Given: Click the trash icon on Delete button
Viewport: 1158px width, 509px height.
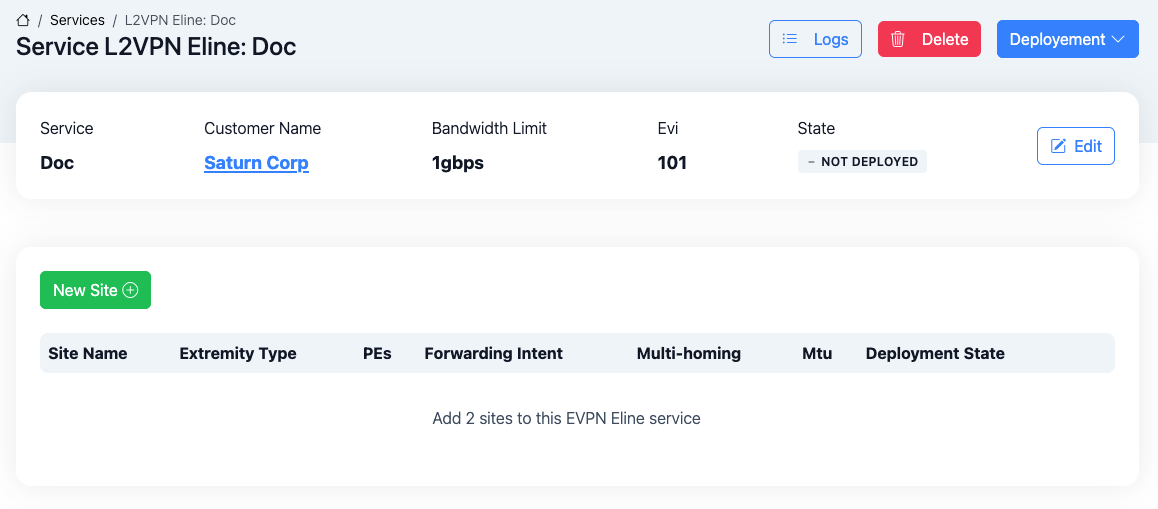Looking at the screenshot, I should (898, 39).
